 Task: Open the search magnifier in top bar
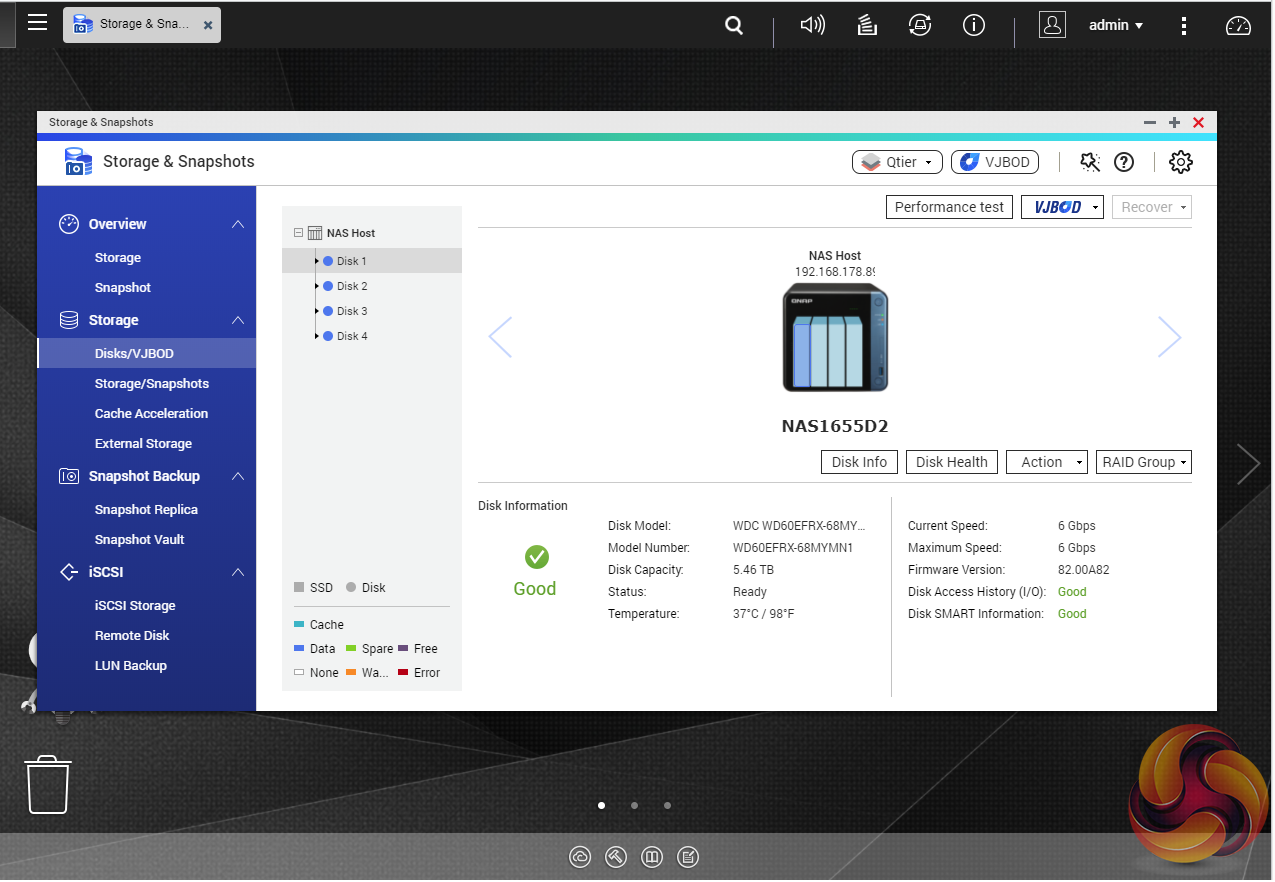pos(734,26)
